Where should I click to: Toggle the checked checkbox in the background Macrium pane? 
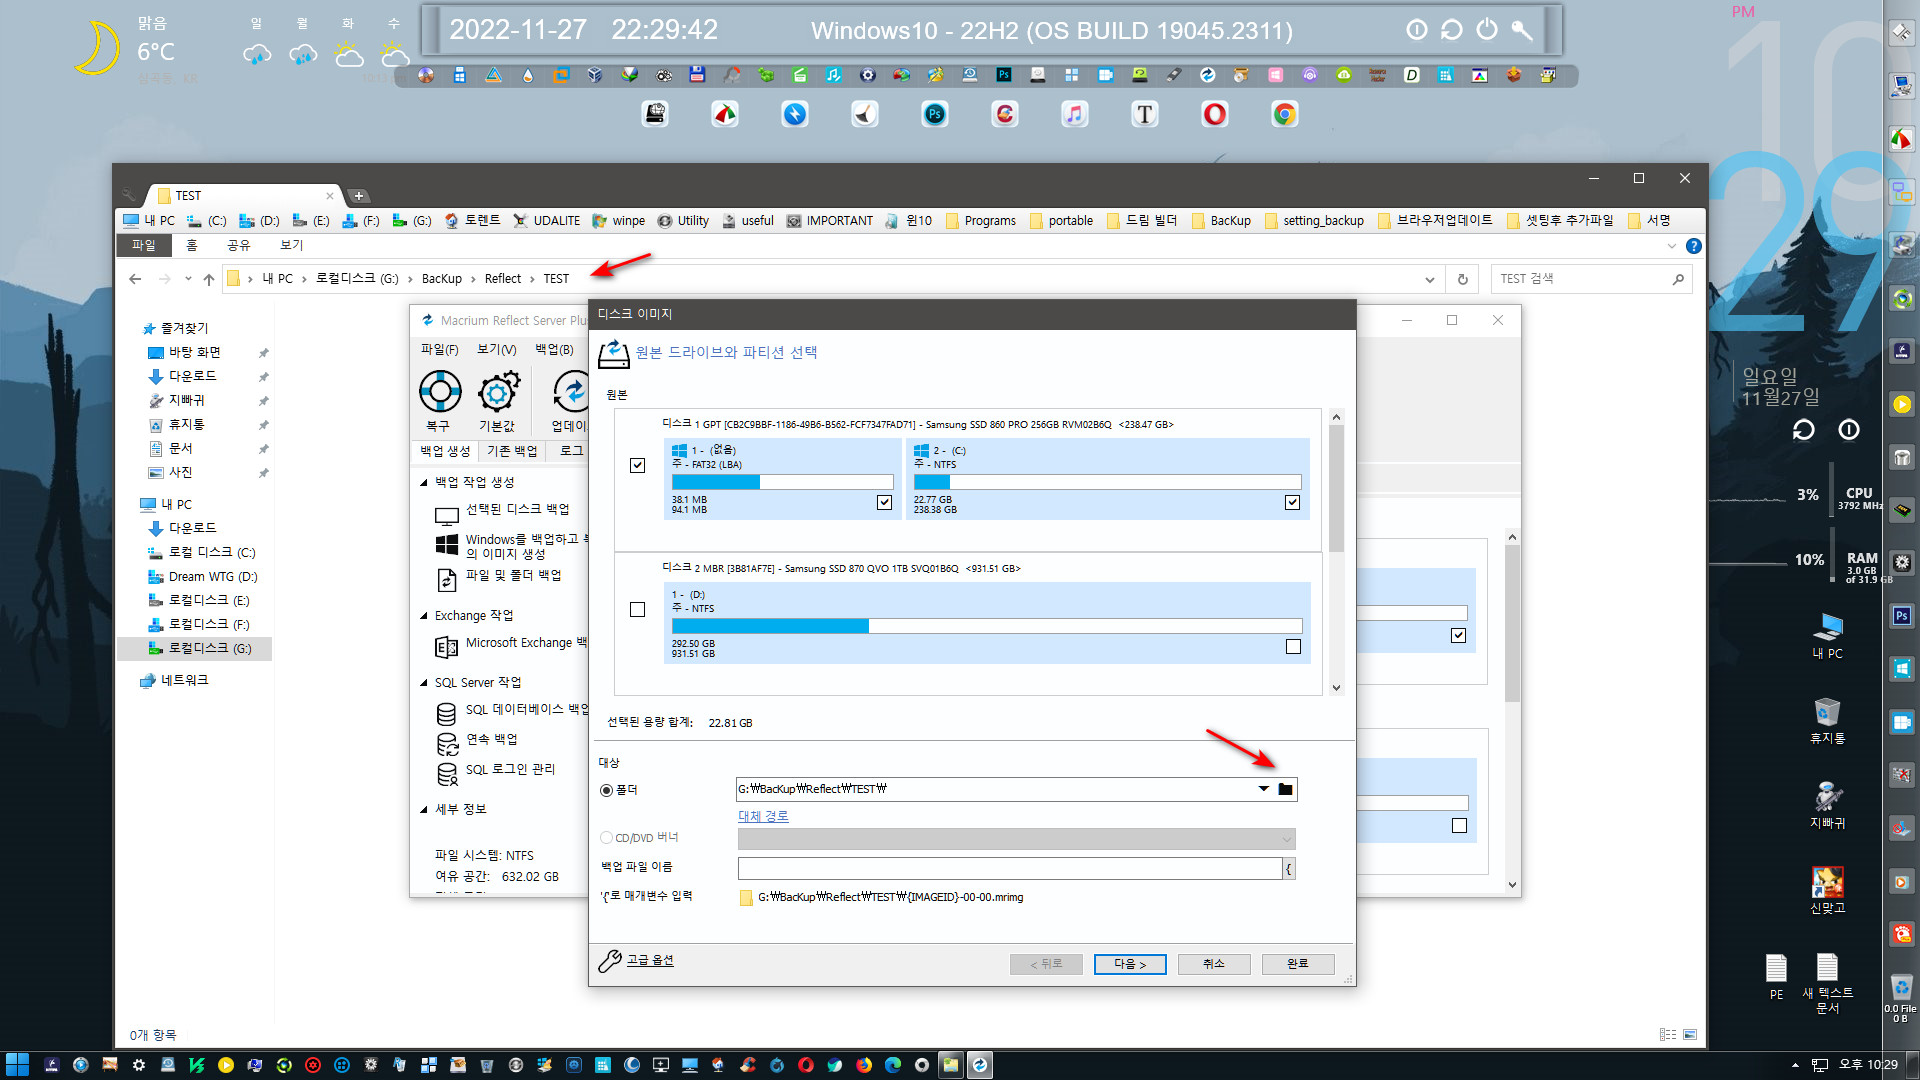pos(1458,635)
